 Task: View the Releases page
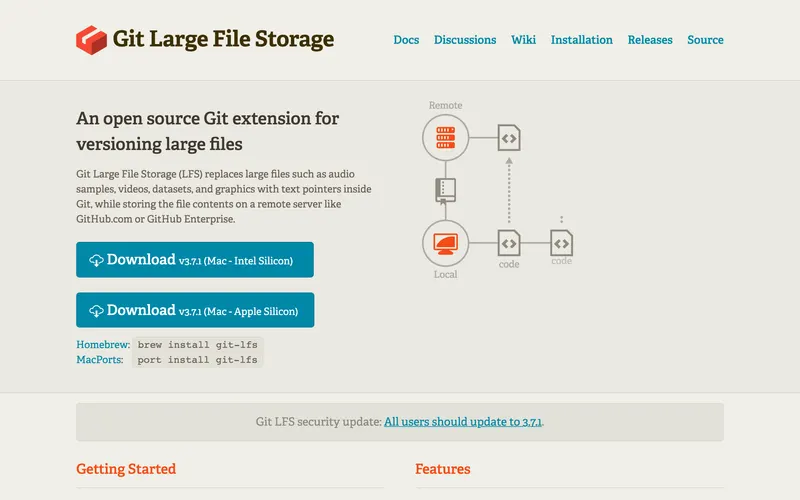click(650, 40)
